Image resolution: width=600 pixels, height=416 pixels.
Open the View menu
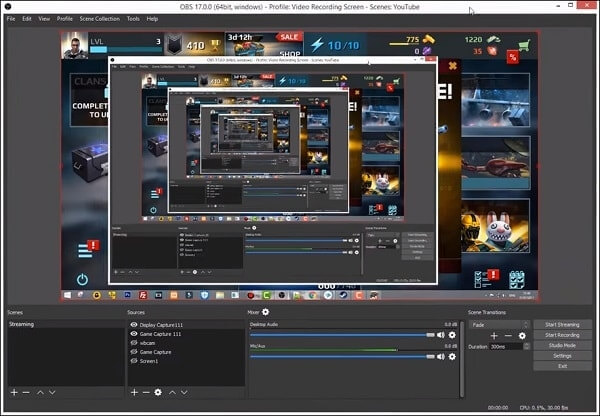[44, 19]
